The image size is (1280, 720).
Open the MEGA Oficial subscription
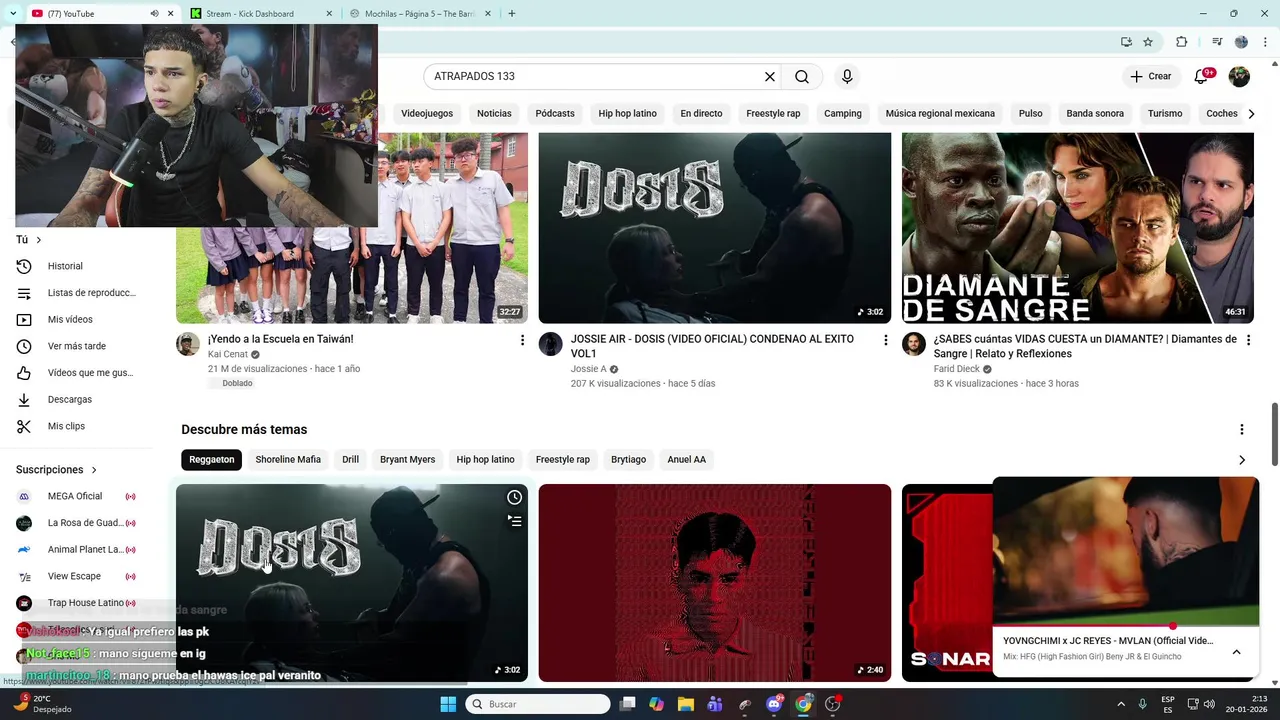[x=75, y=496]
